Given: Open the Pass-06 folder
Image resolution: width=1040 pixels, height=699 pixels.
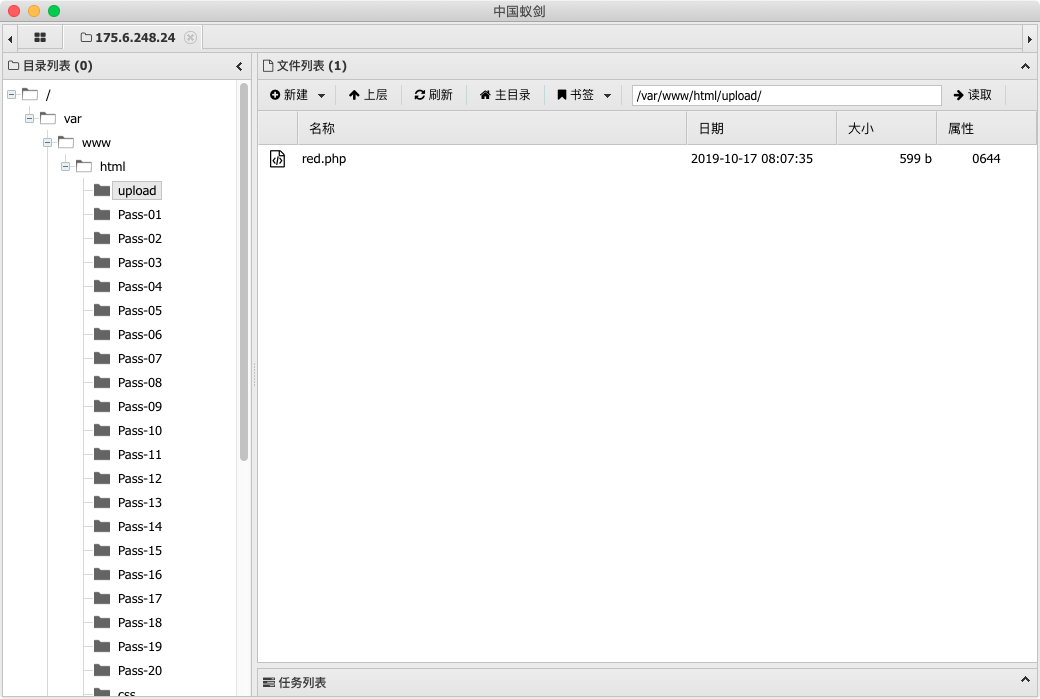Looking at the screenshot, I should (128, 334).
